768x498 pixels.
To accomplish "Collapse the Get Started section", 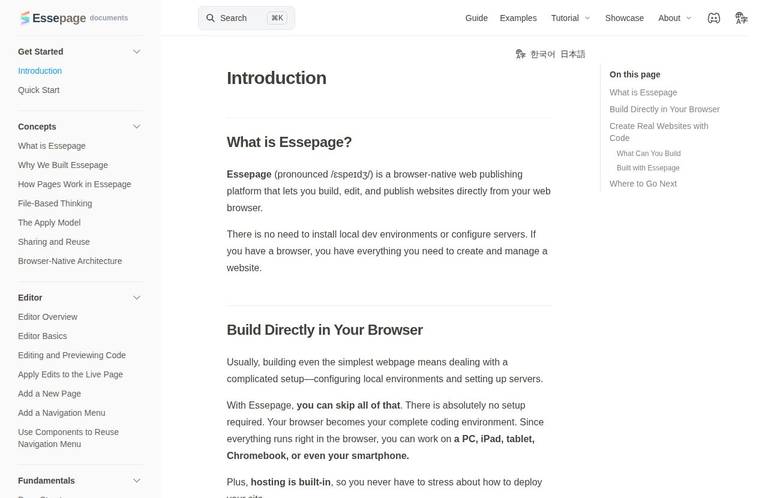I will point(137,51).
